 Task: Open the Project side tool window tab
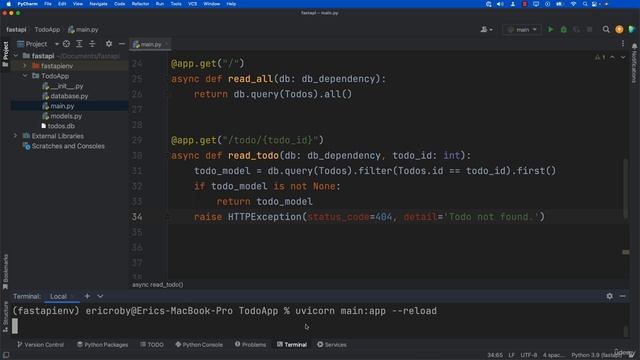pyautogui.click(x=5, y=54)
